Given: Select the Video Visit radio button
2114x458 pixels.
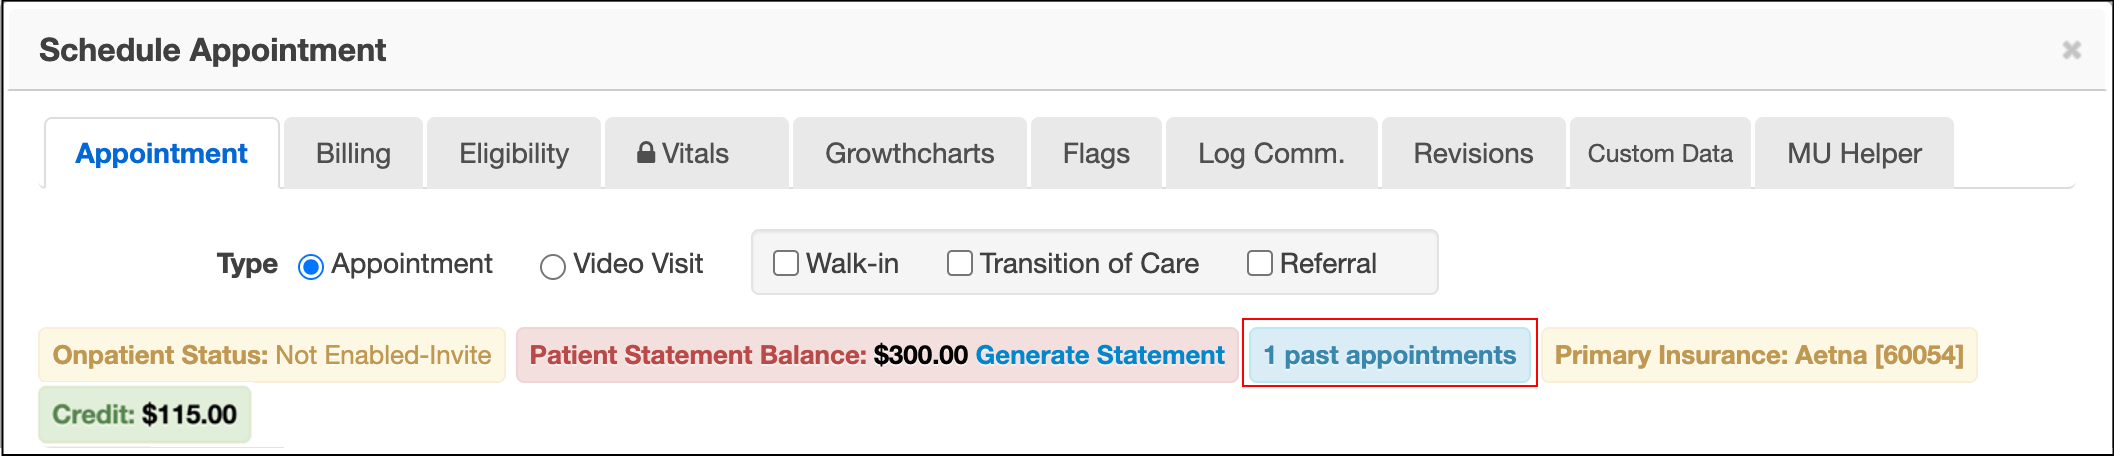Looking at the screenshot, I should (x=553, y=267).
